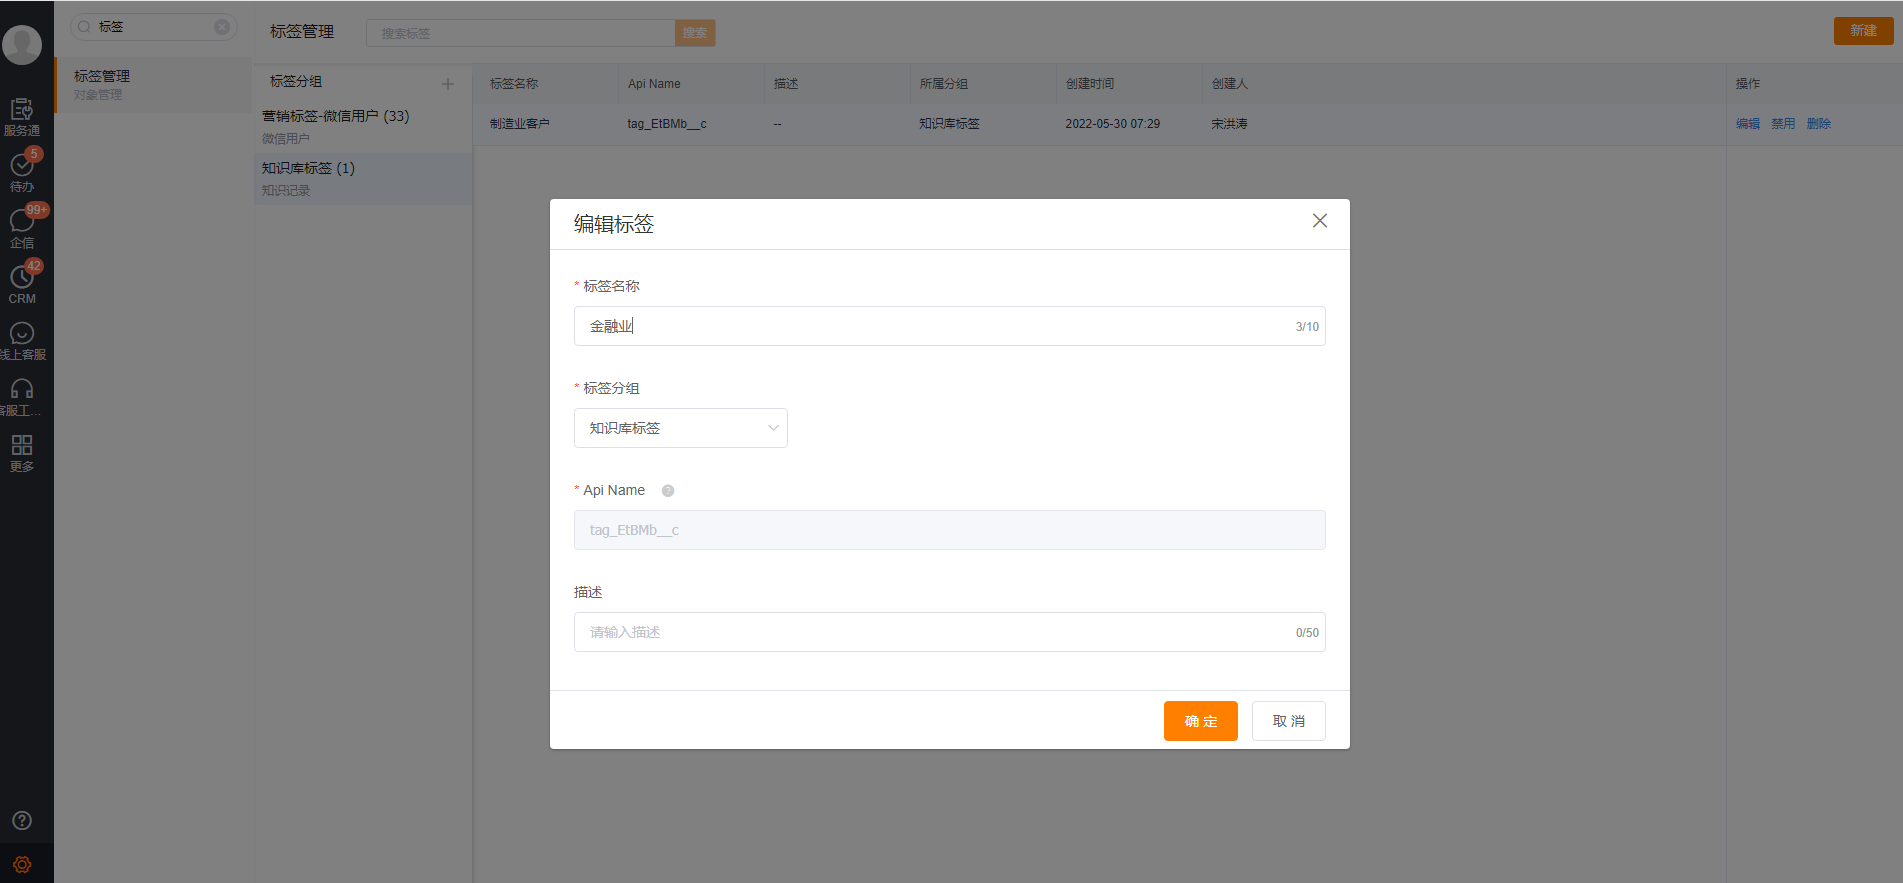
Task: Click the magnifier icon in 标签 search box
Action: click(x=85, y=27)
